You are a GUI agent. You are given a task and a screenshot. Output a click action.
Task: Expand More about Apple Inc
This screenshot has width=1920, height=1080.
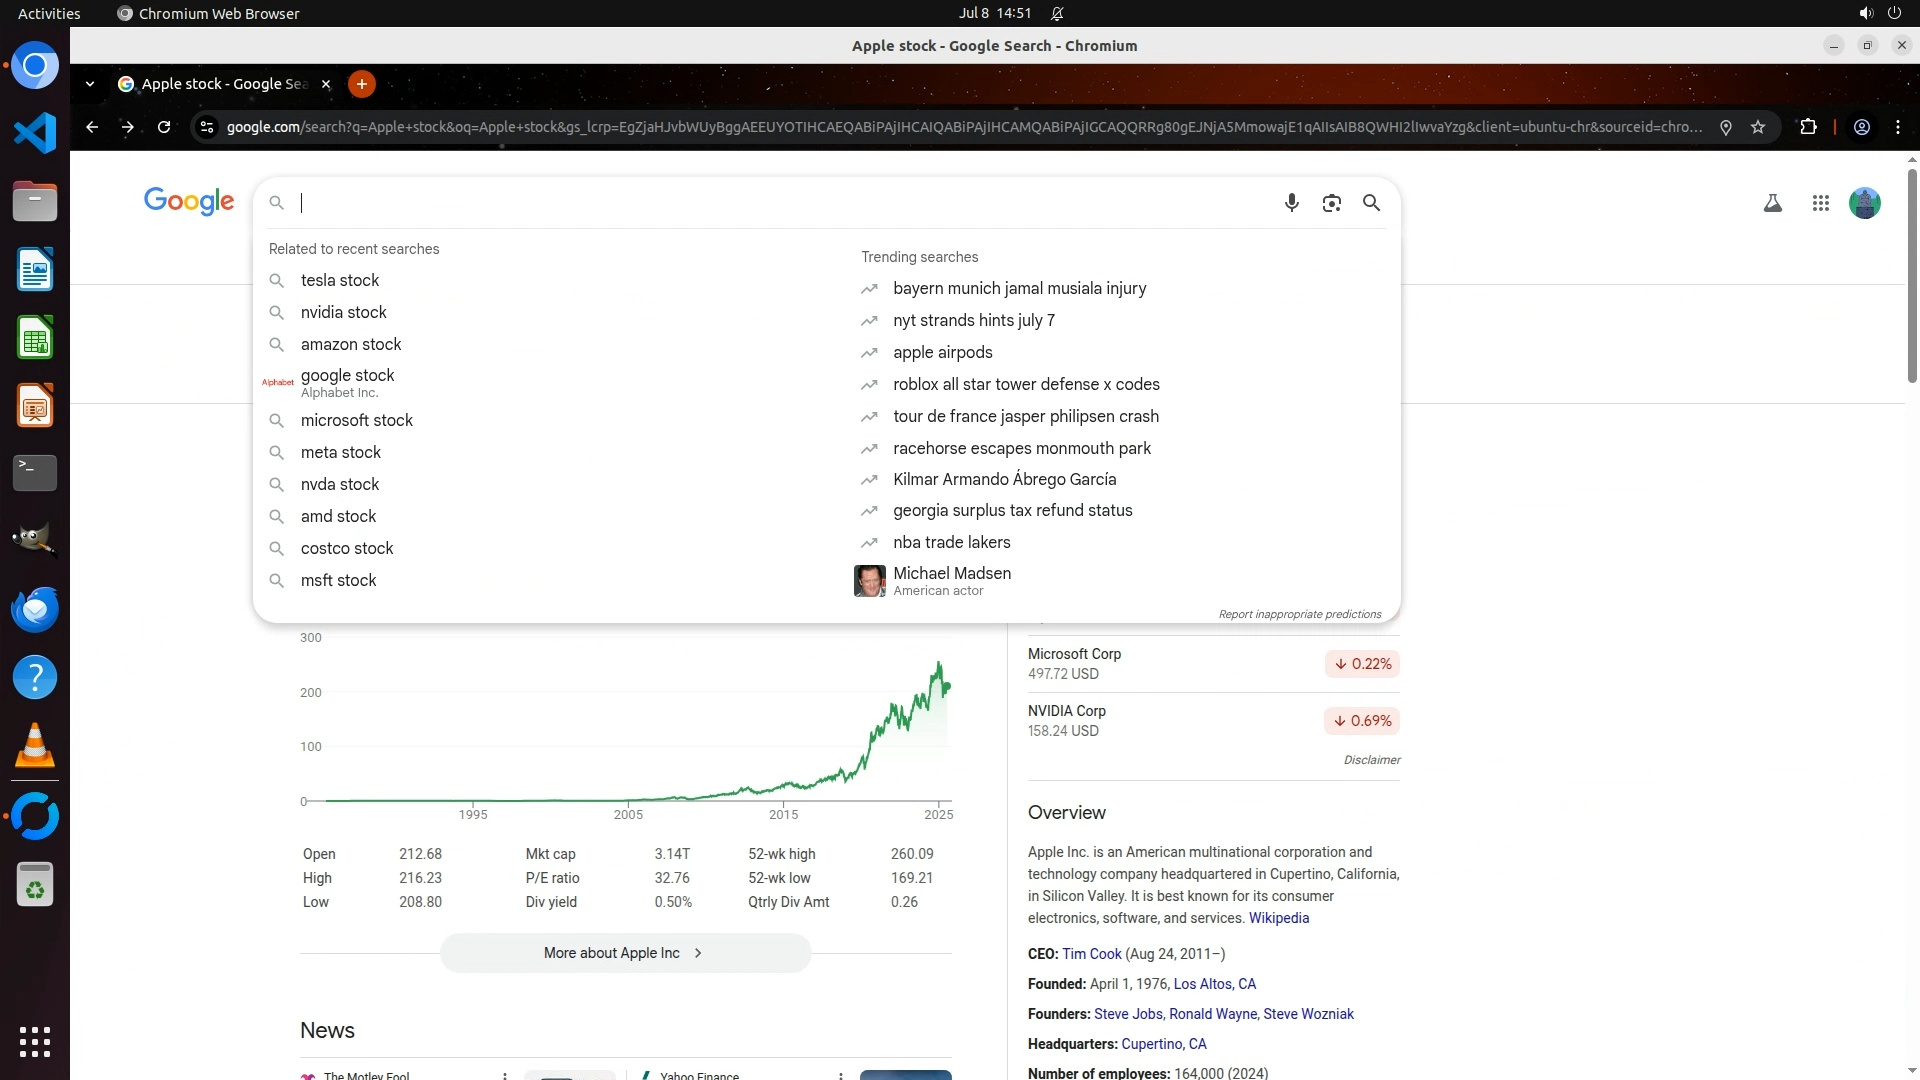coord(625,953)
